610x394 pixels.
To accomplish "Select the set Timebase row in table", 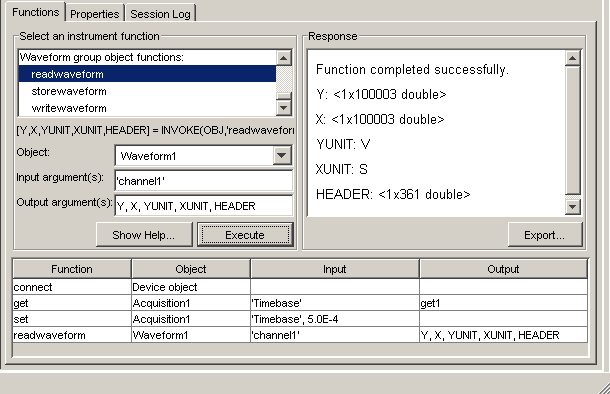I will click(300, 319).
